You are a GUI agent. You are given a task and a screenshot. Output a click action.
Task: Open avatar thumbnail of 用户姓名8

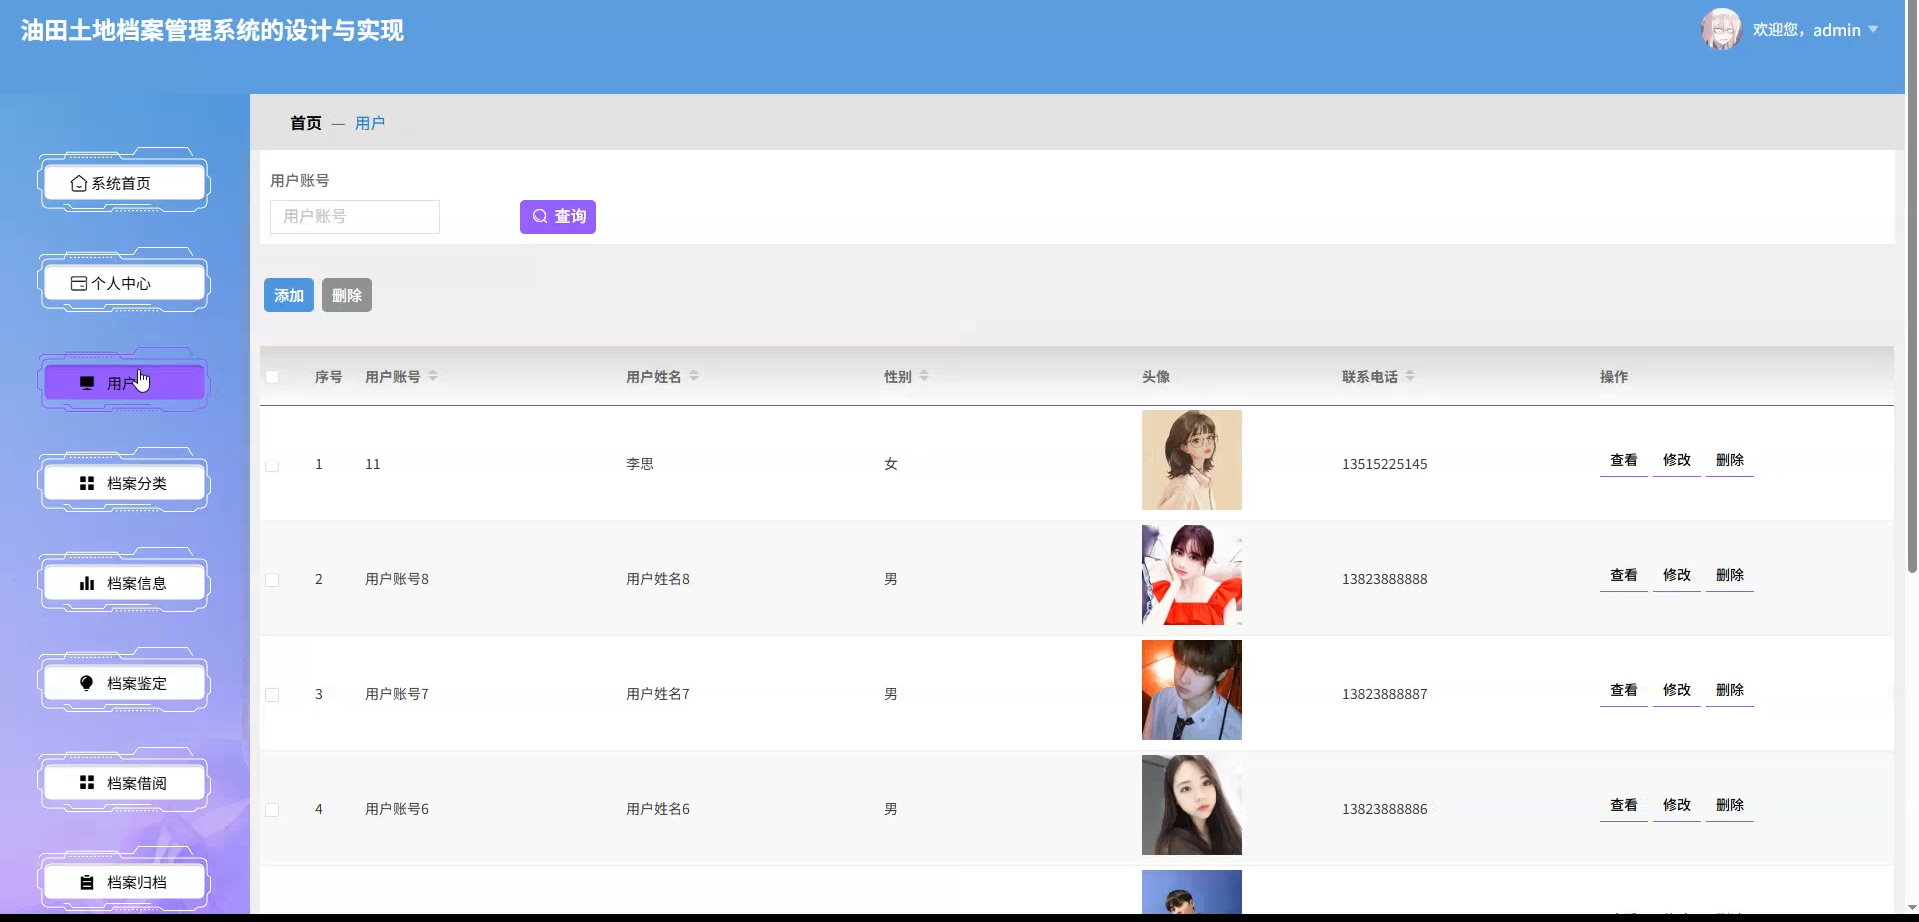[1192, 575]
